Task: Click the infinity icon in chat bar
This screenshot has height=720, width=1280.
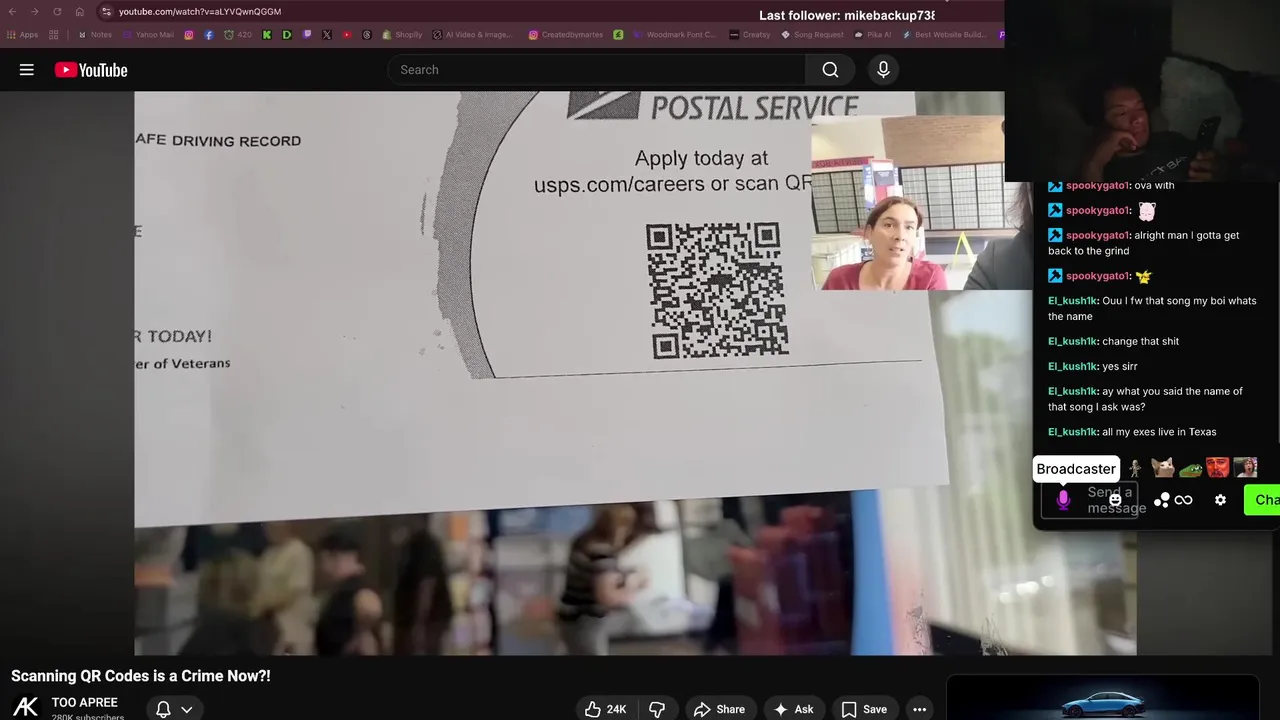Action: (x=1184, y=500)
